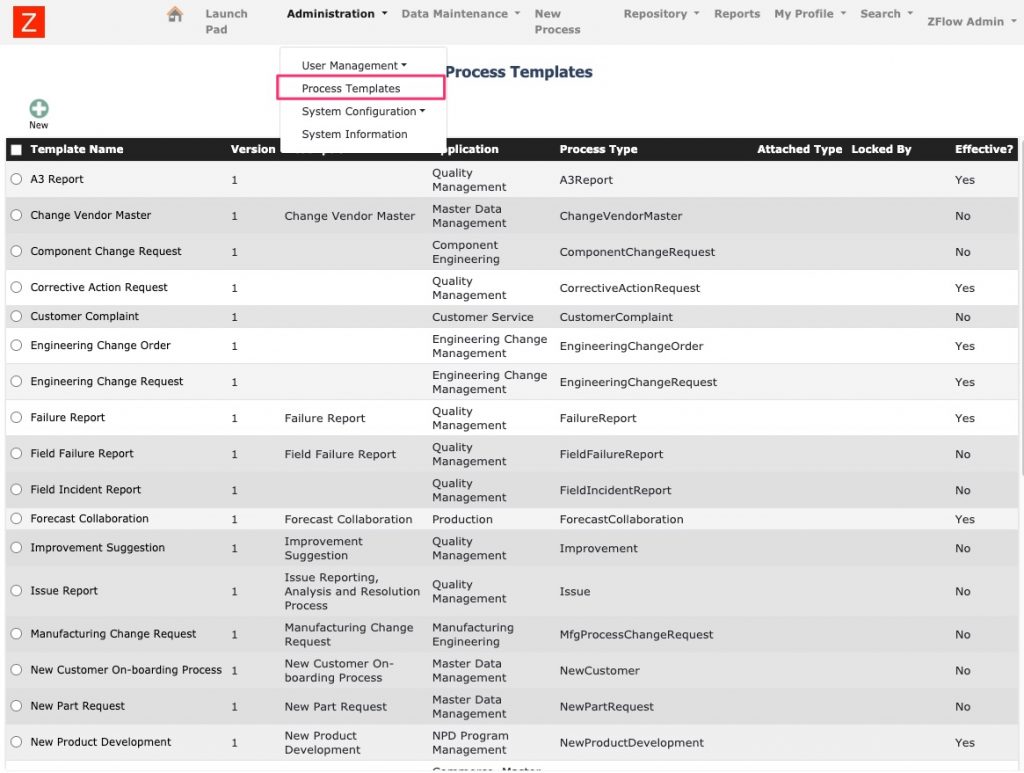Viewport: 1024px width, 773px height.
Task: Click the A3Report process type cell
Action: (x=586, y=180)
